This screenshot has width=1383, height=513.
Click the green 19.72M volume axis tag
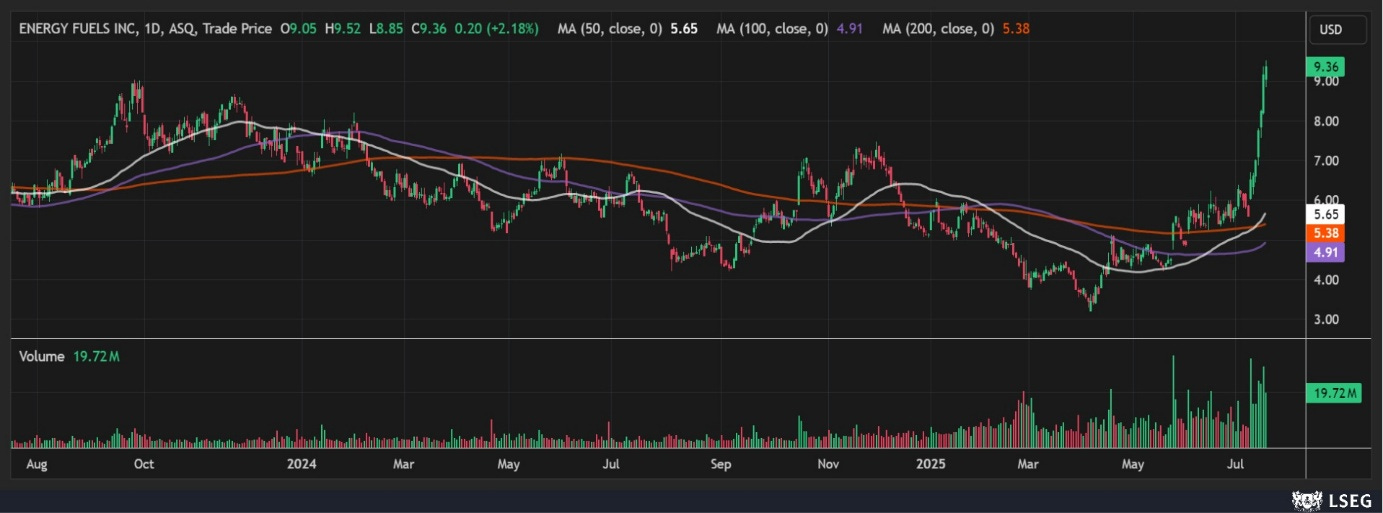[x=1335, y=394]
